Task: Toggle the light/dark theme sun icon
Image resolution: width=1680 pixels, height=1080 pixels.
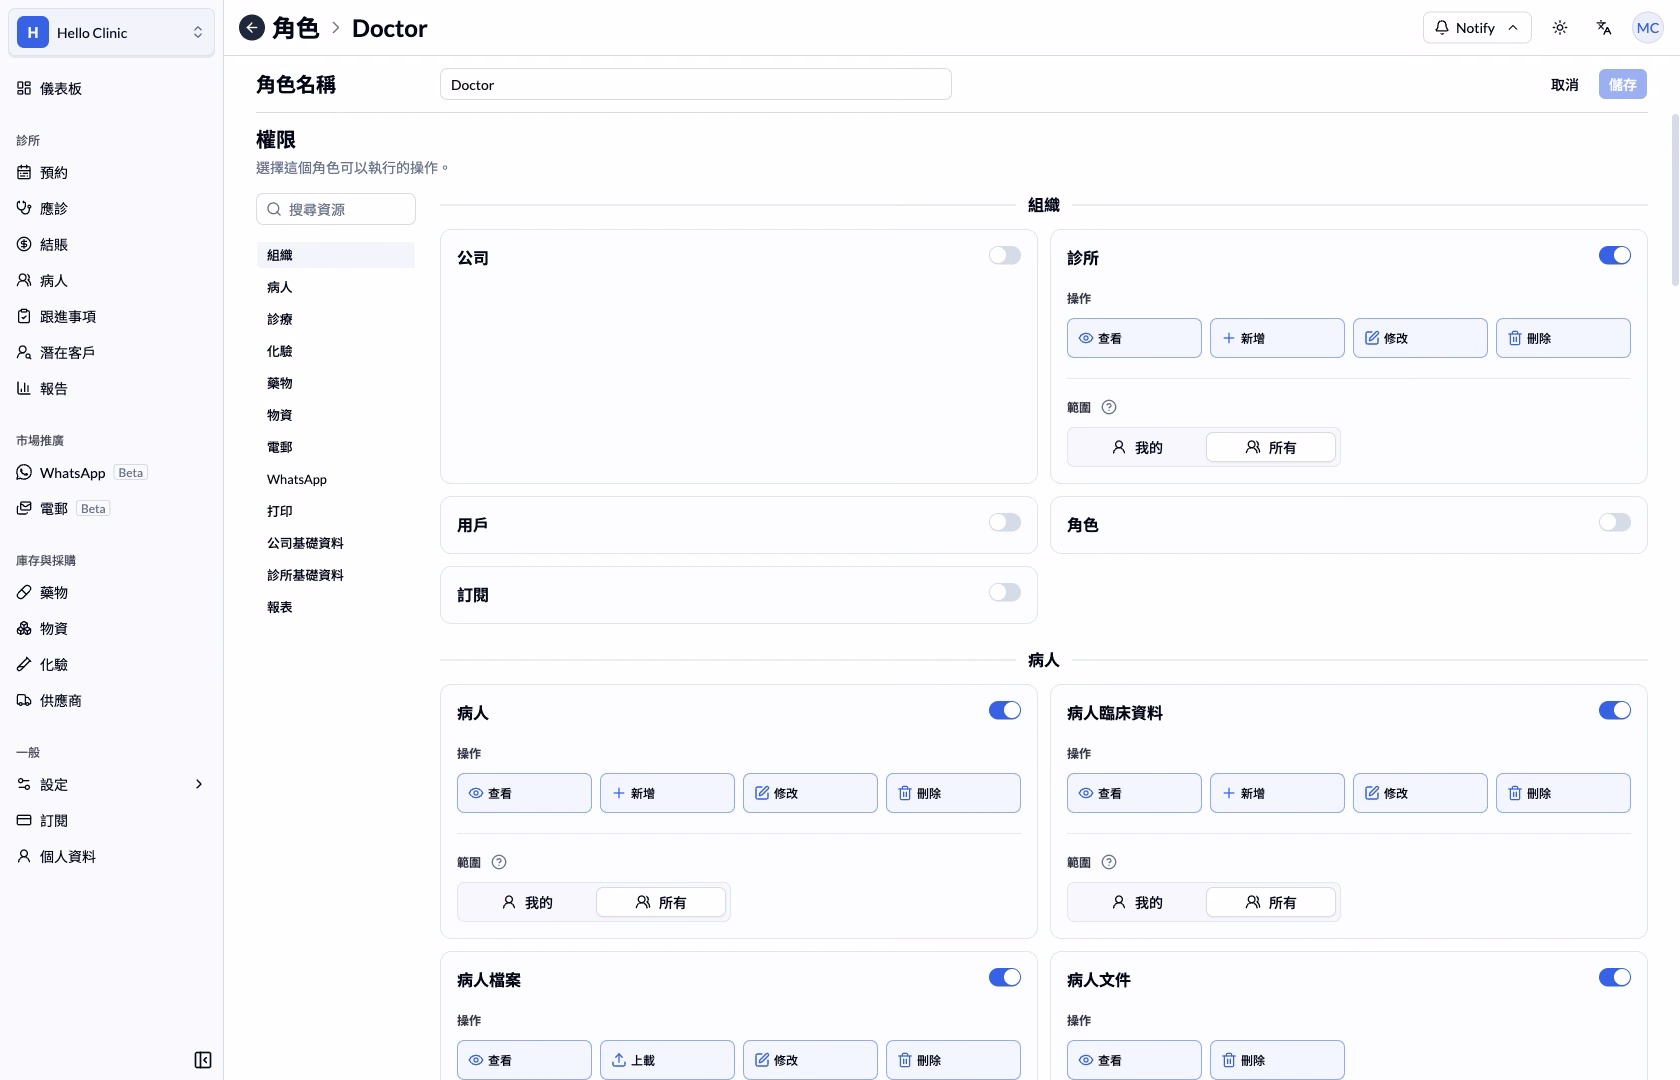Action: [x=1560, y=28]
